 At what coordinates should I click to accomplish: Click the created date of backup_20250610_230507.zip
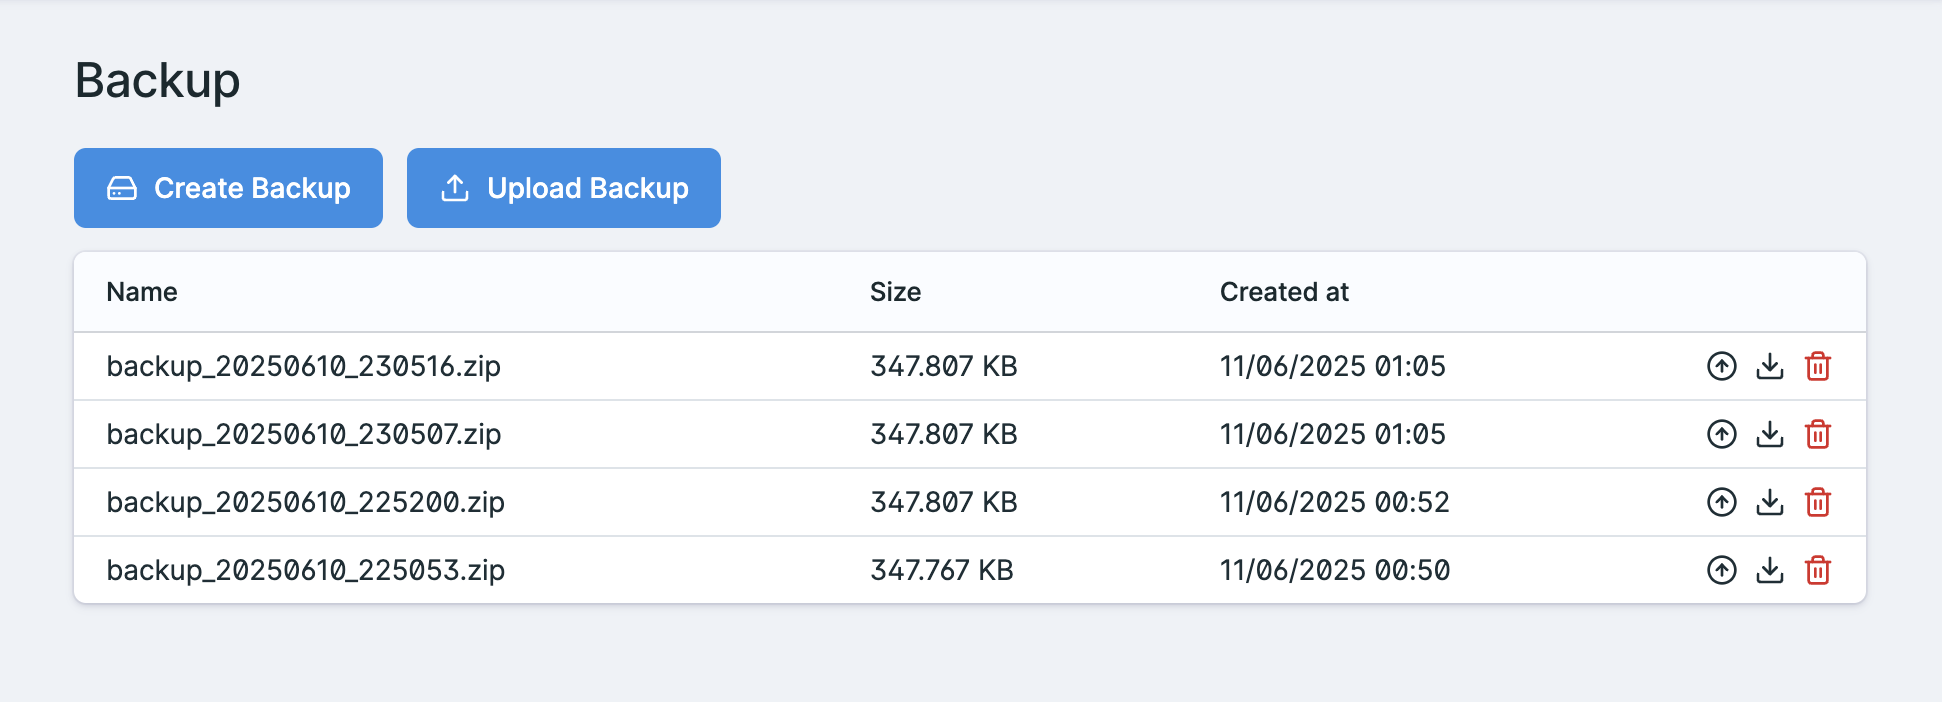tap(1333, 434)
